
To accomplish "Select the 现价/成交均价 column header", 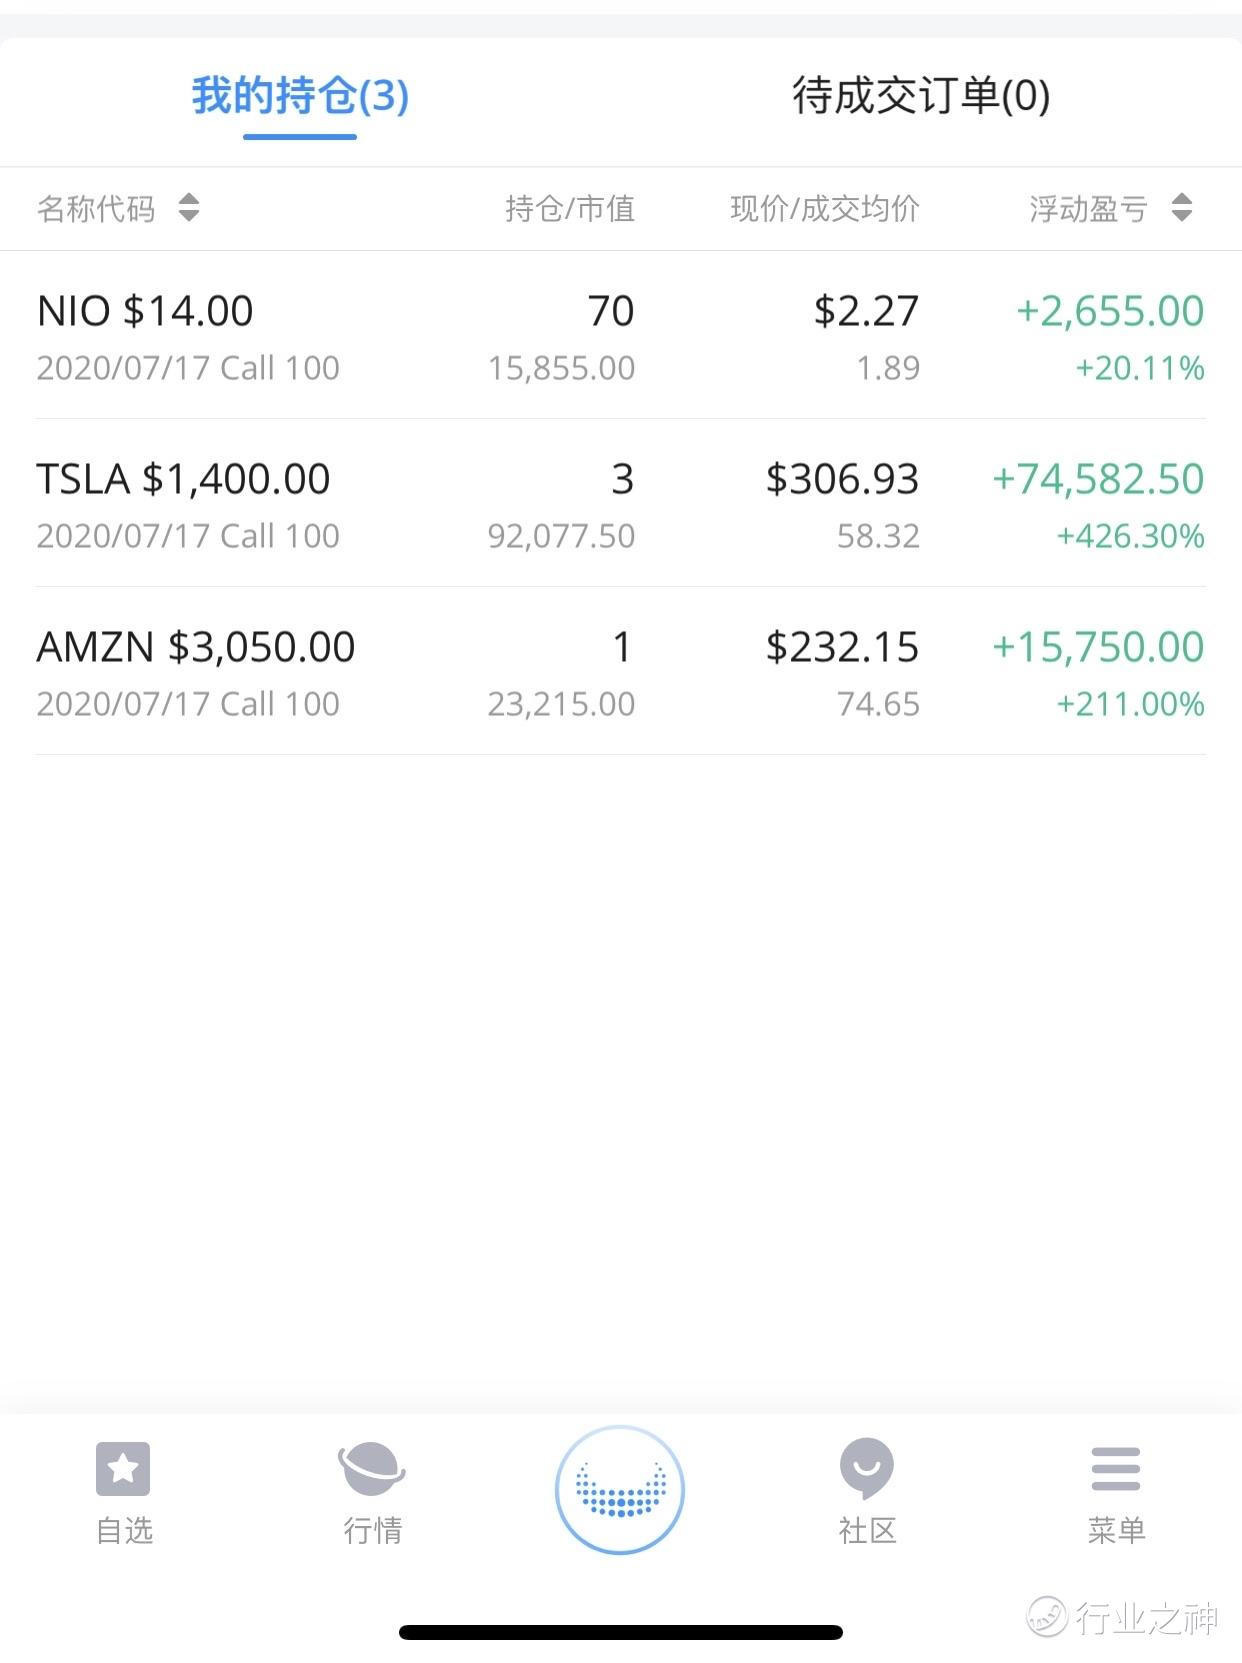I will 825,209.
